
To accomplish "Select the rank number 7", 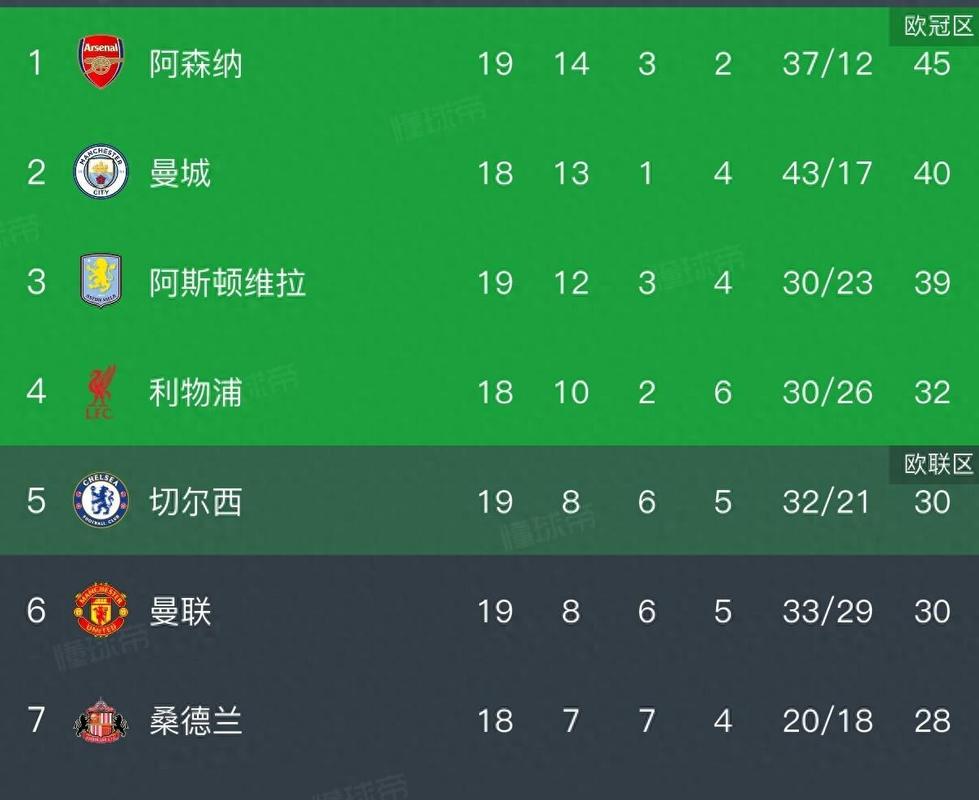I will pyautogui.click(x=36, y=720).
